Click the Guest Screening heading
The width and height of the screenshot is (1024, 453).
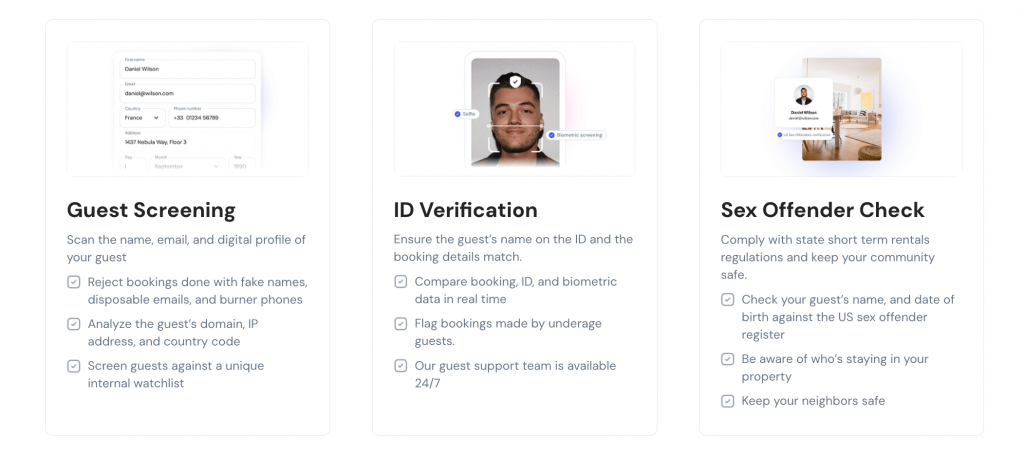tap(151, 210)
